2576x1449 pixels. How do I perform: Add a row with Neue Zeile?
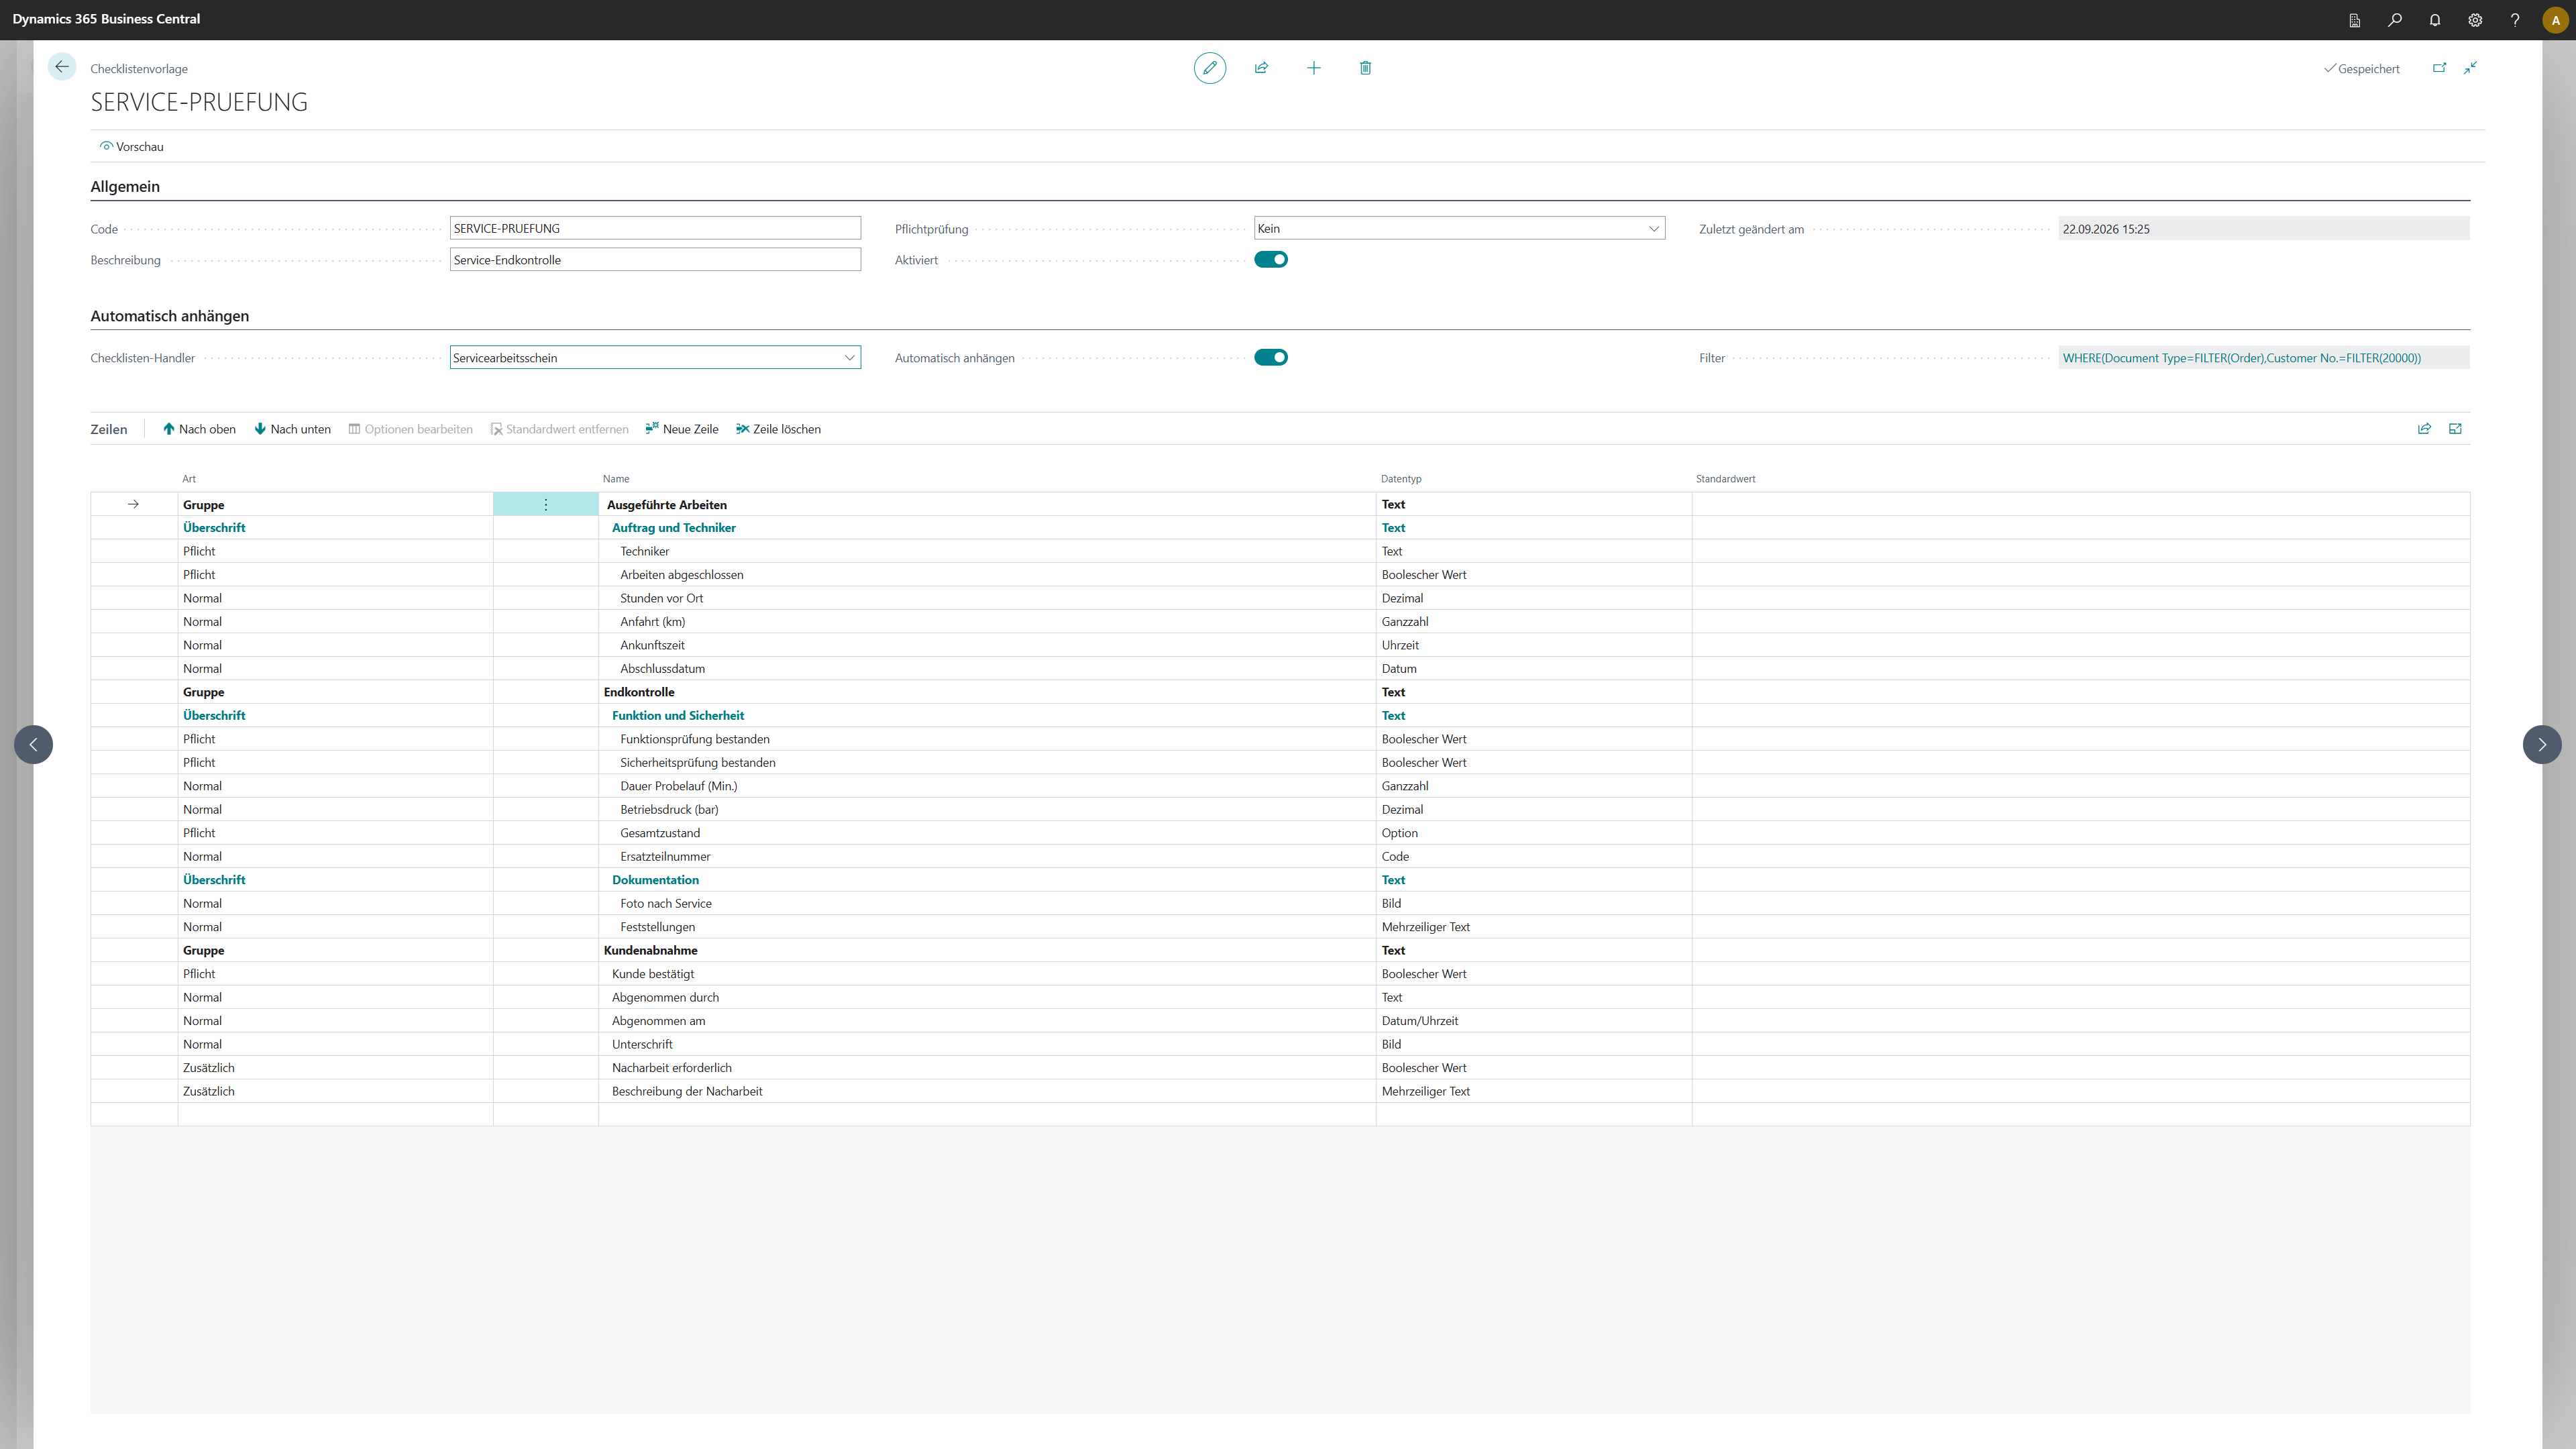pyautogui.click(x=682, y=429)
